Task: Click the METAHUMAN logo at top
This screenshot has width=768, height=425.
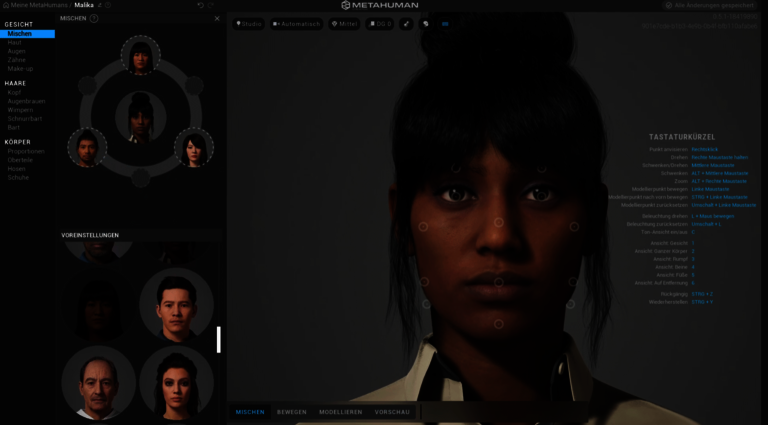Action: coord(380,5)
